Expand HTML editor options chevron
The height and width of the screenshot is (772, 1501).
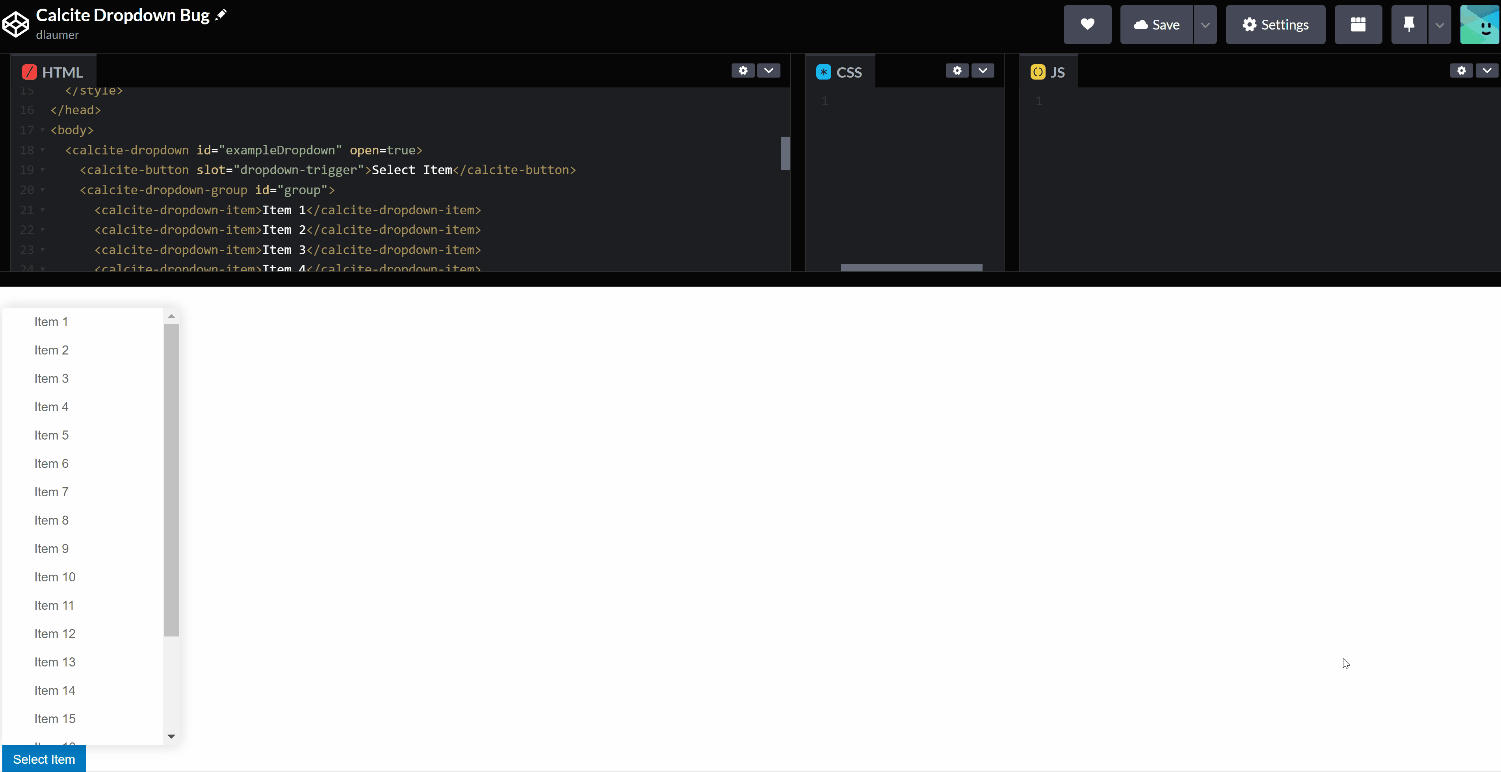click(768, 70)
